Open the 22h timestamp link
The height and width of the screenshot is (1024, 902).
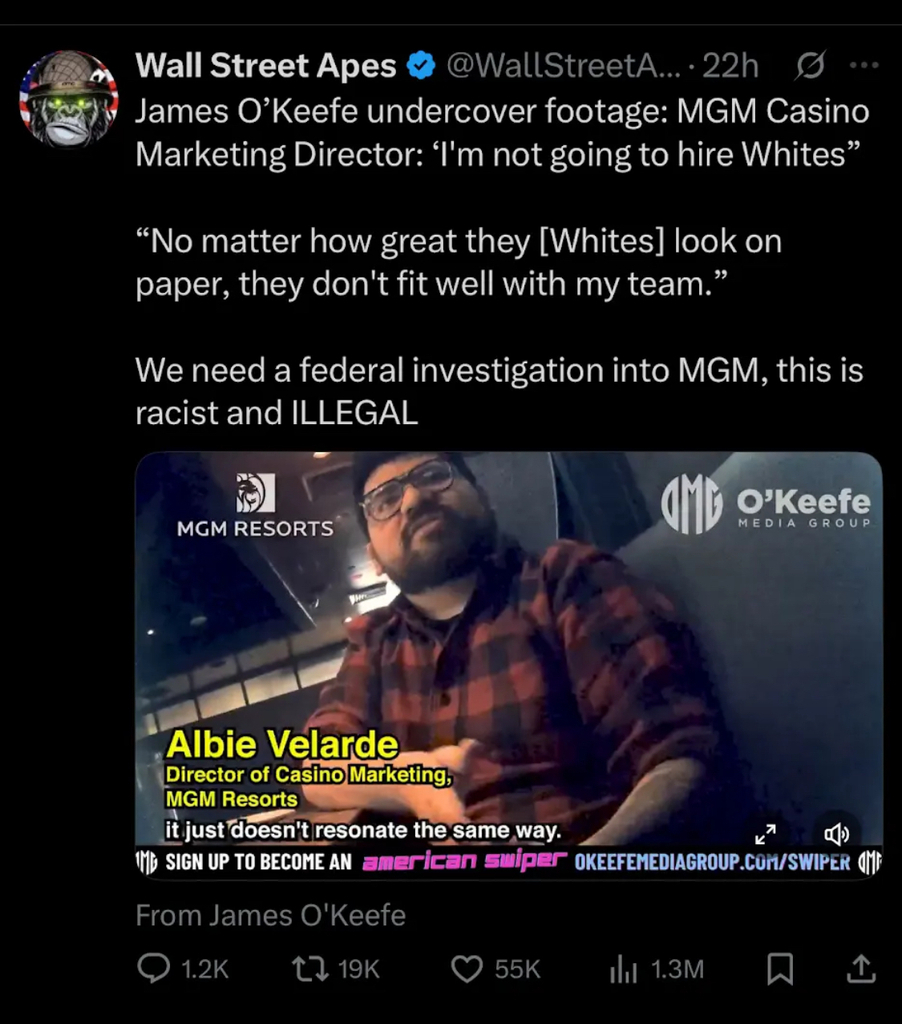(730, 65)
